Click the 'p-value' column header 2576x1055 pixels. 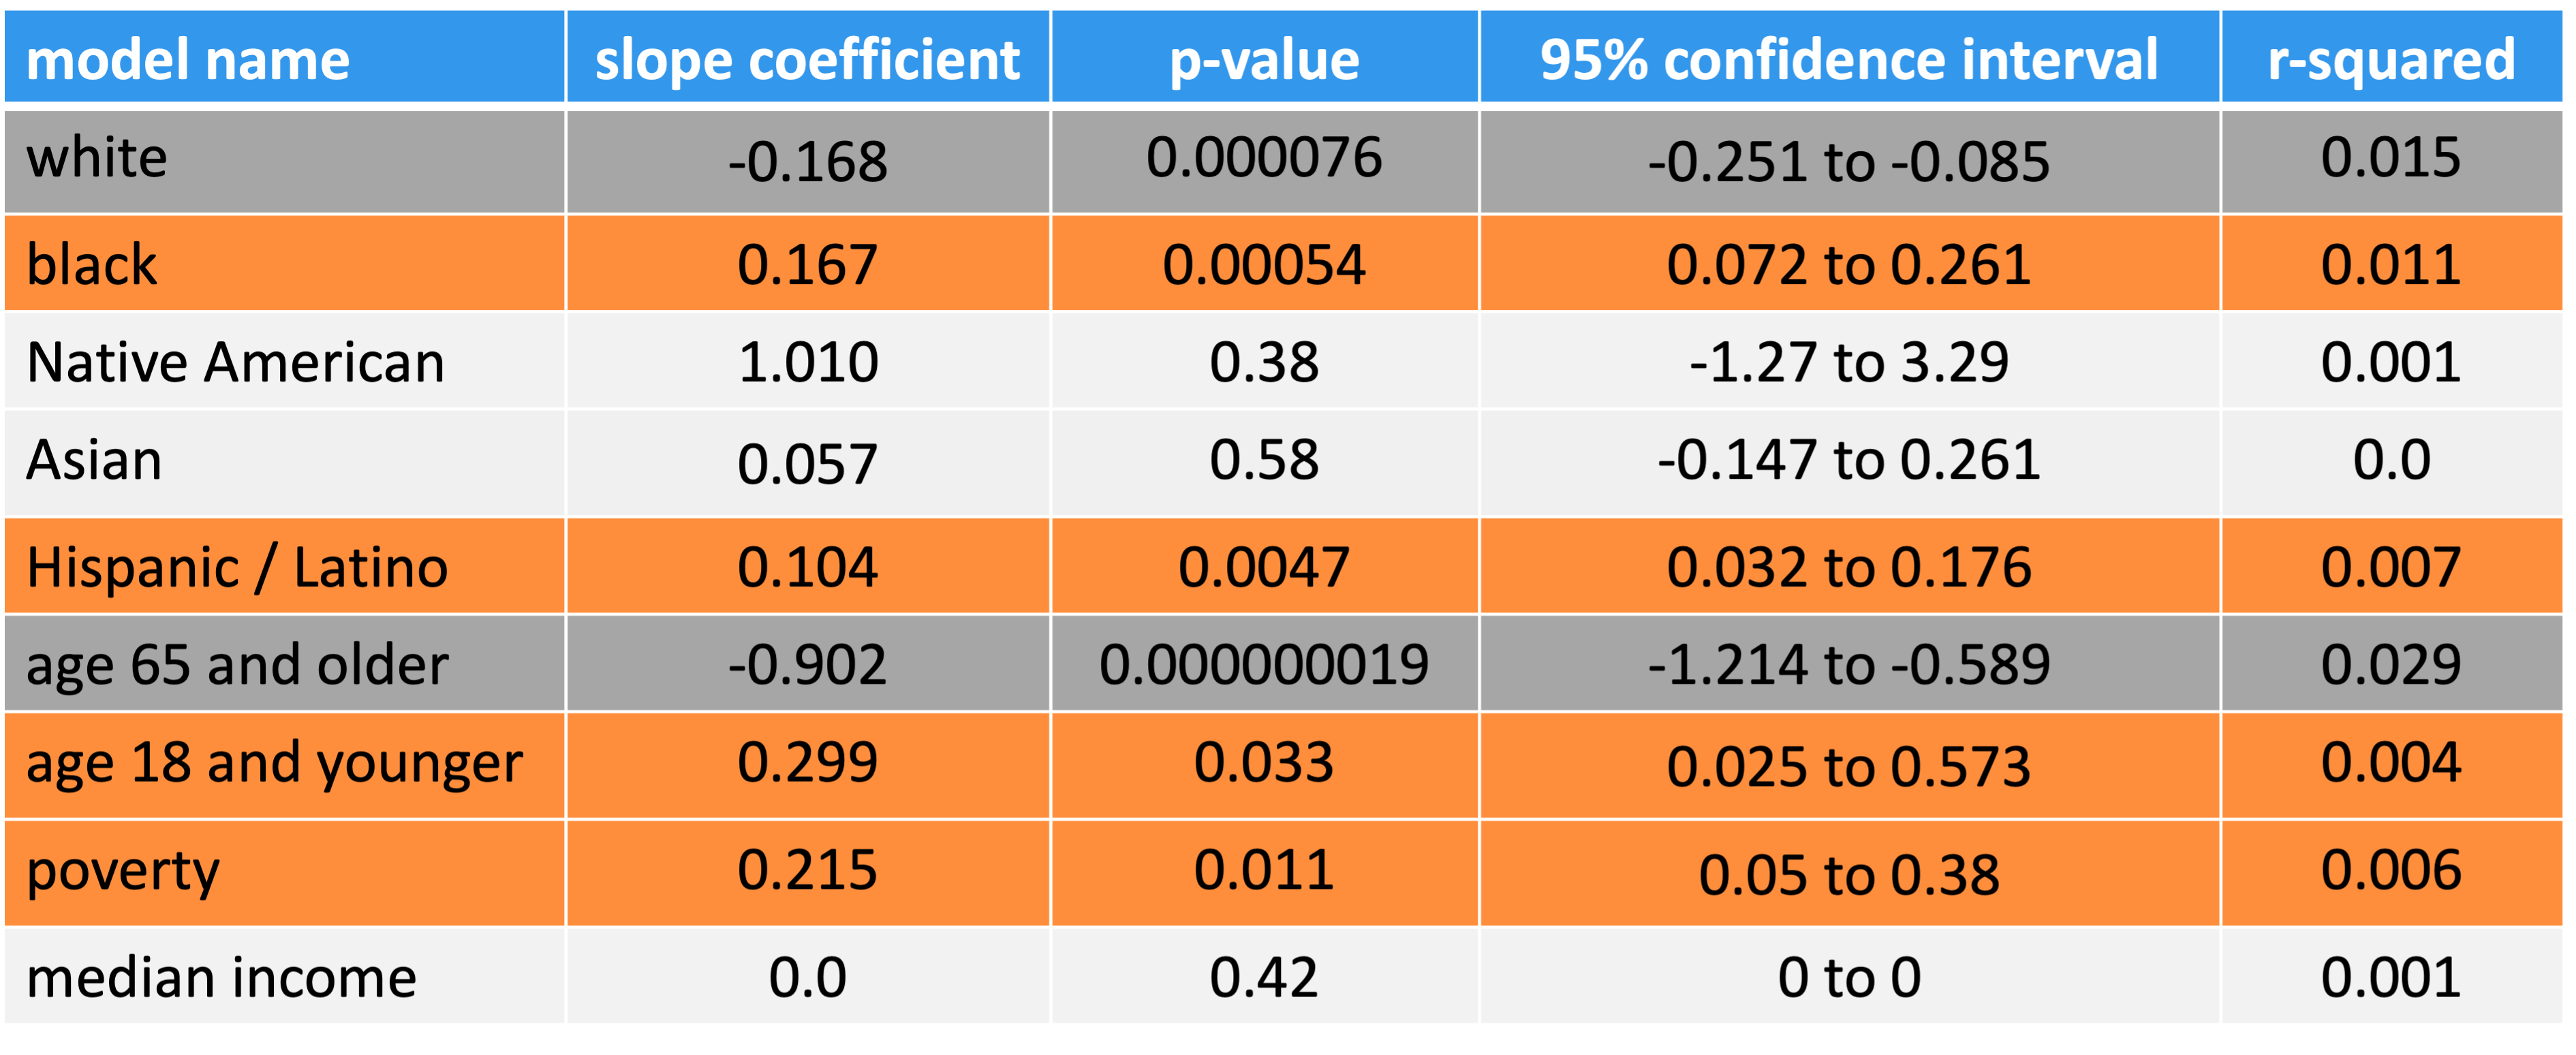coord(1264,60)
